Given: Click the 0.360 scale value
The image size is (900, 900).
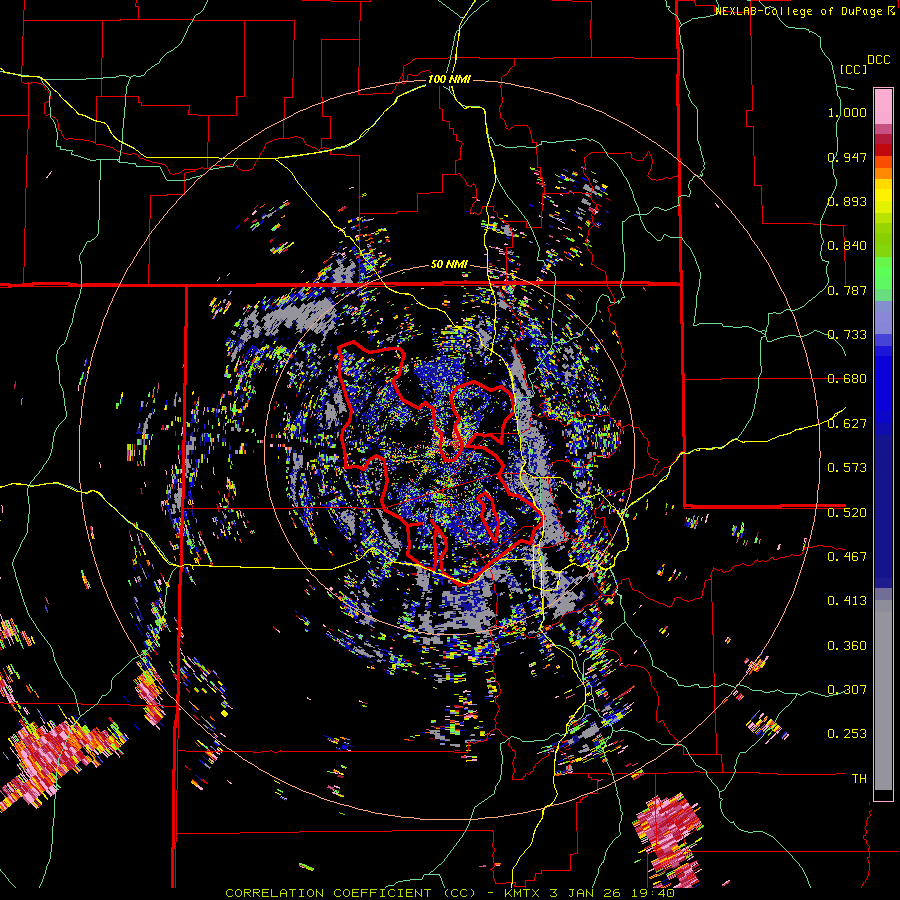Looking at the screenshot, I should point(847,646).
